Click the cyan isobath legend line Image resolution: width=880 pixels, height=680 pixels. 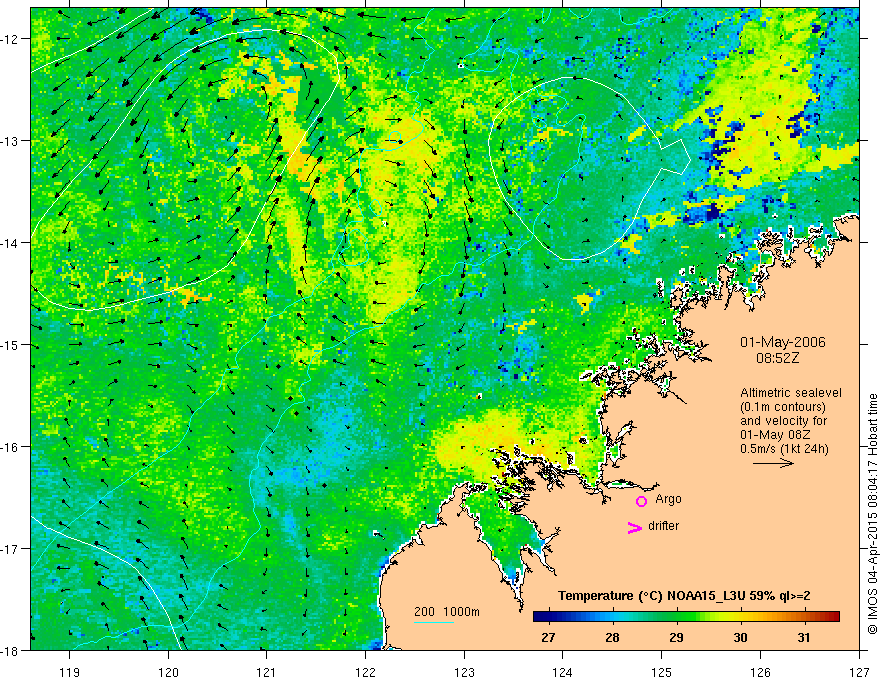click(434, 622)
